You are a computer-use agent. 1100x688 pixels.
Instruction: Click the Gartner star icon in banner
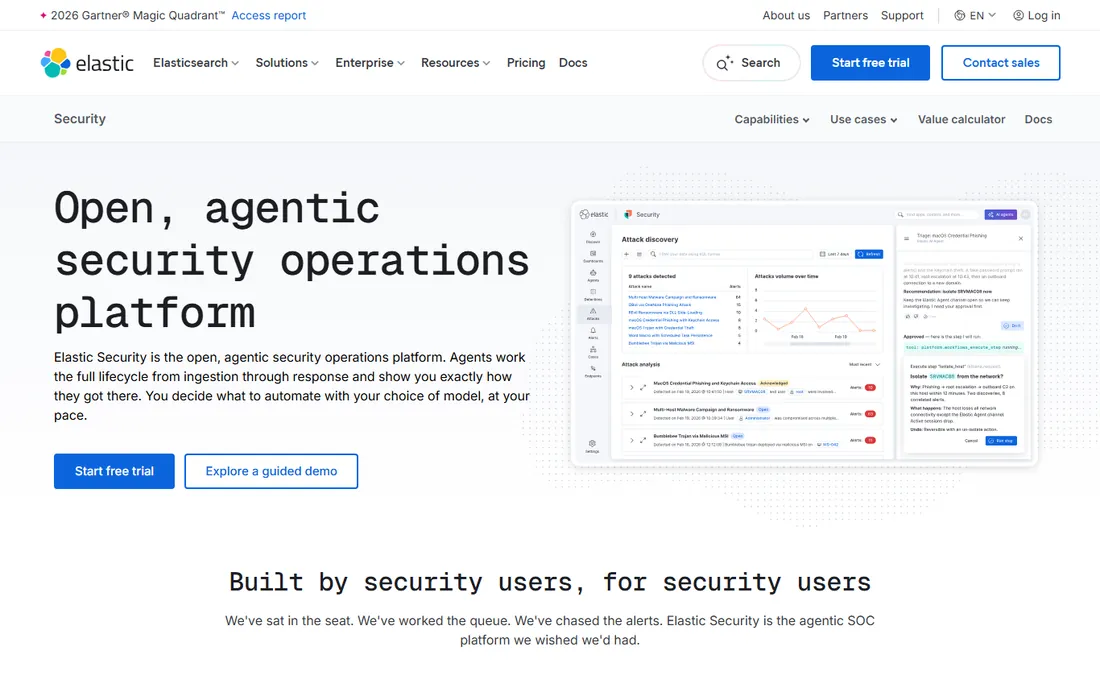(x=43, y=15)
